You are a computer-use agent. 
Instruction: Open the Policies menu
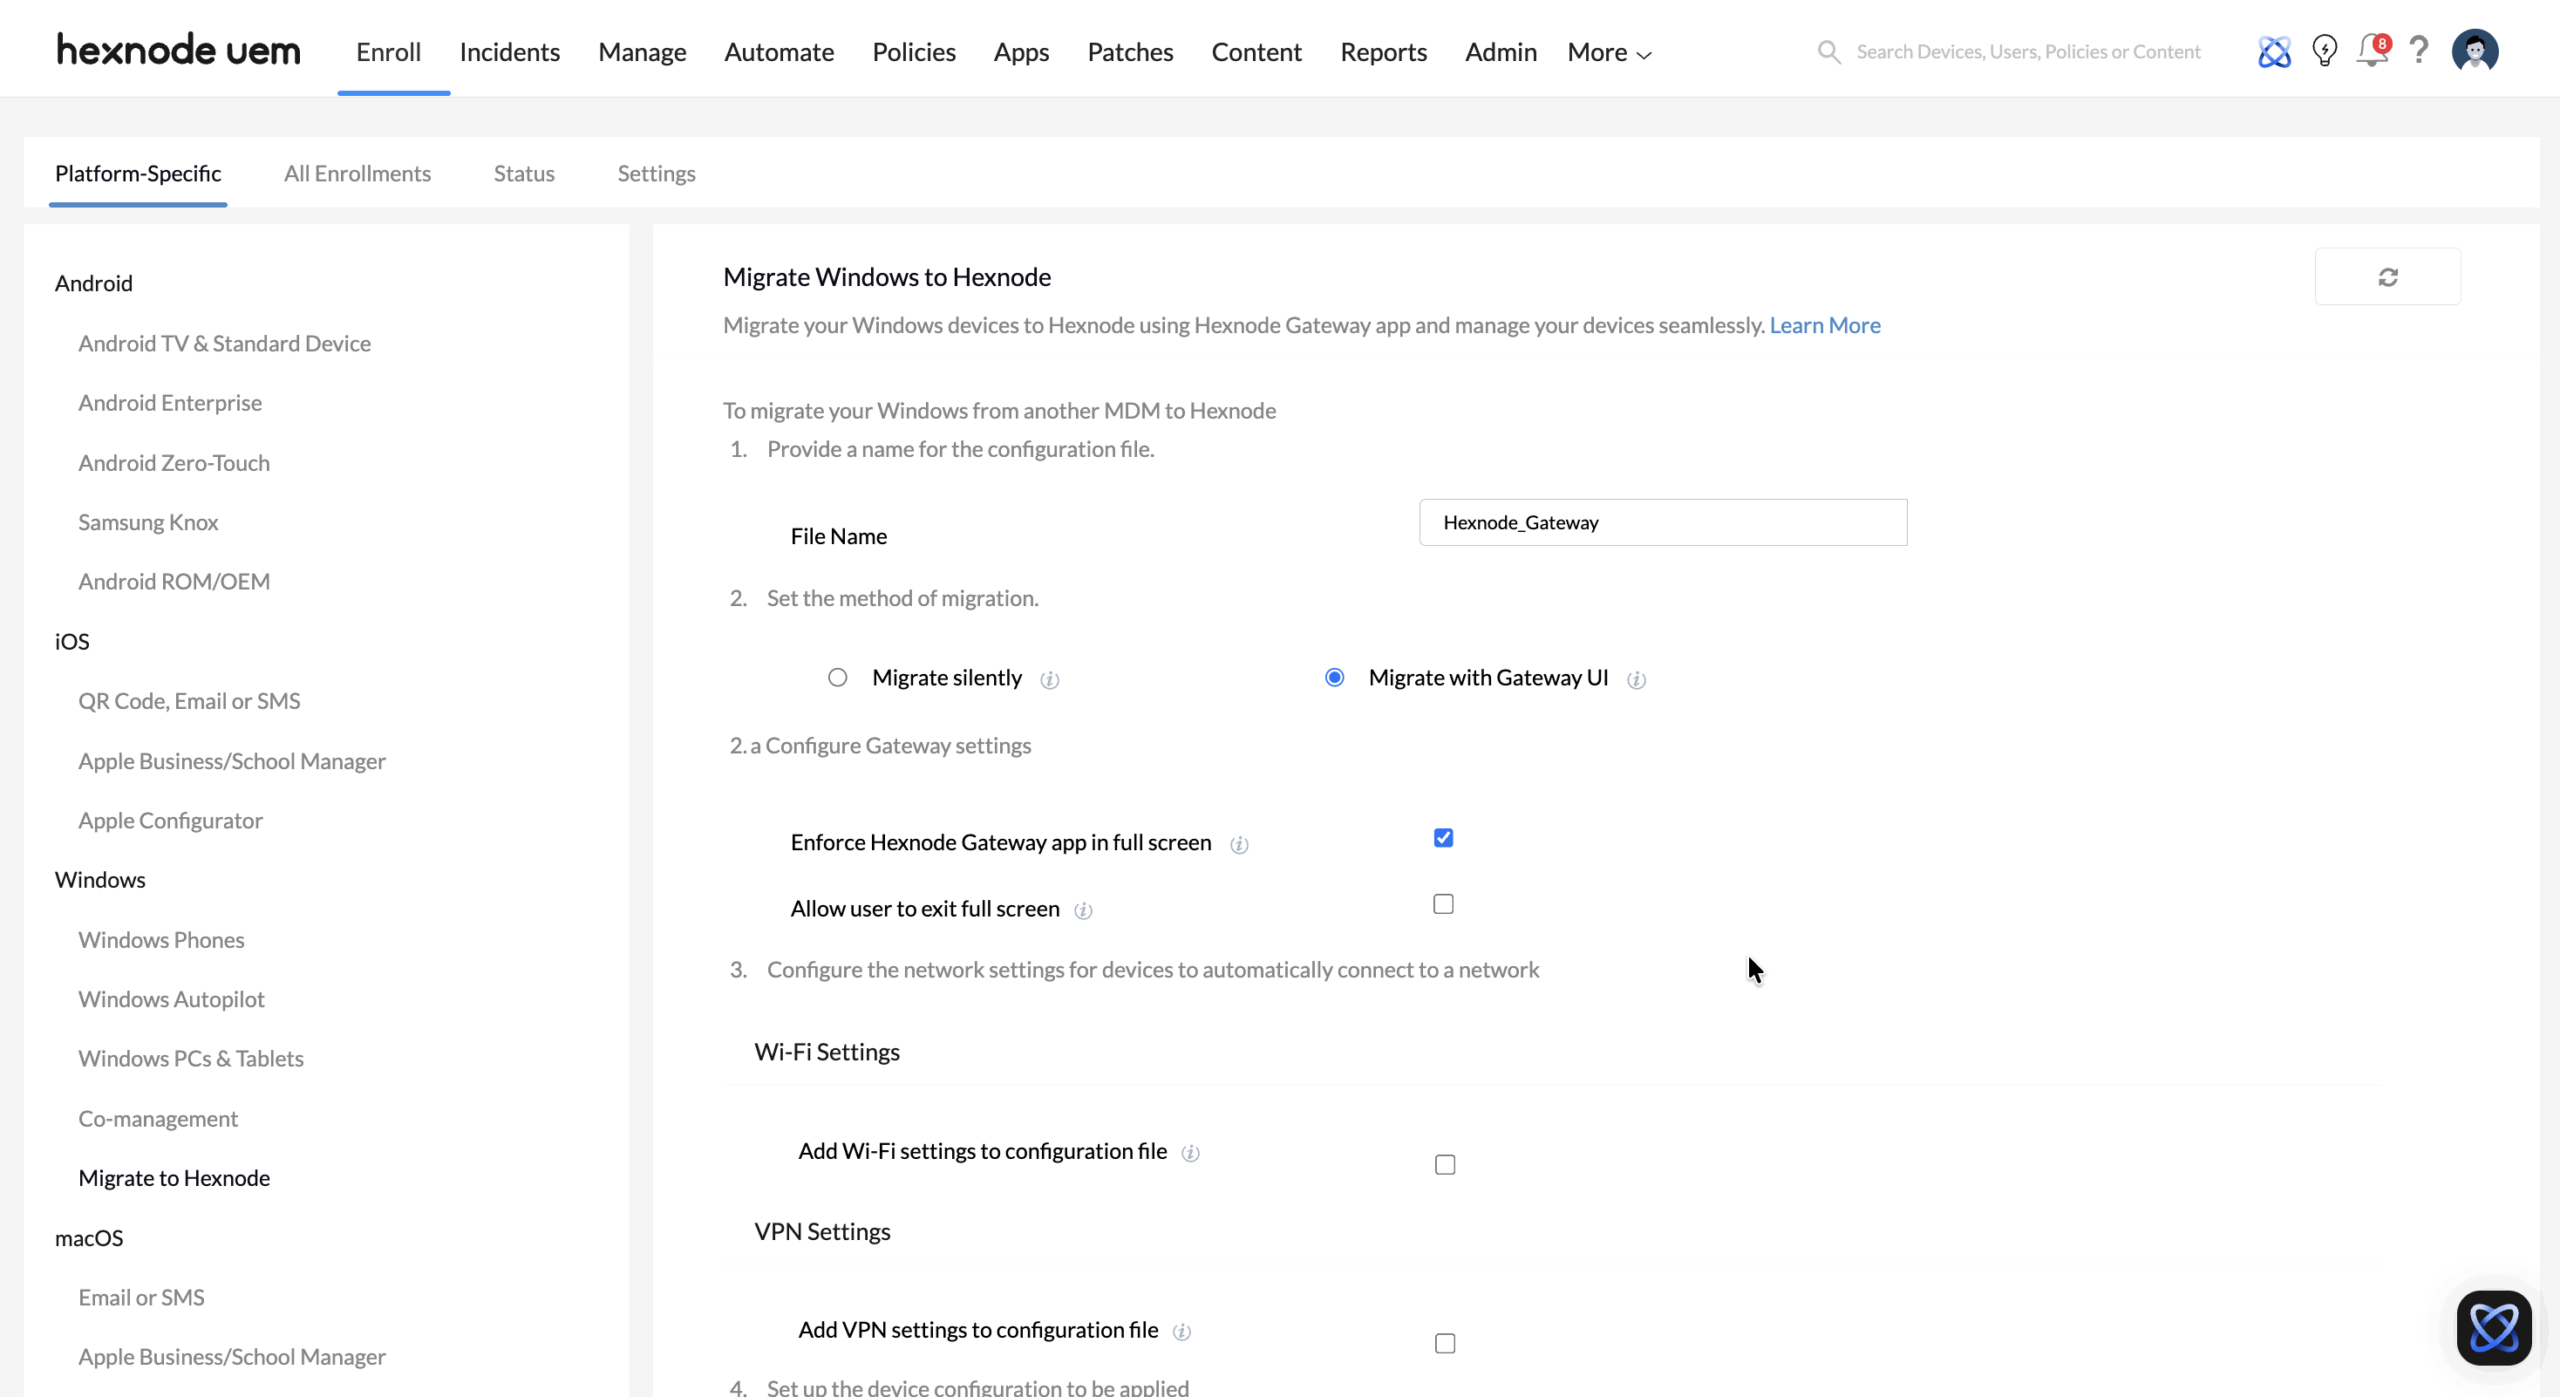(x=913, y=52)
